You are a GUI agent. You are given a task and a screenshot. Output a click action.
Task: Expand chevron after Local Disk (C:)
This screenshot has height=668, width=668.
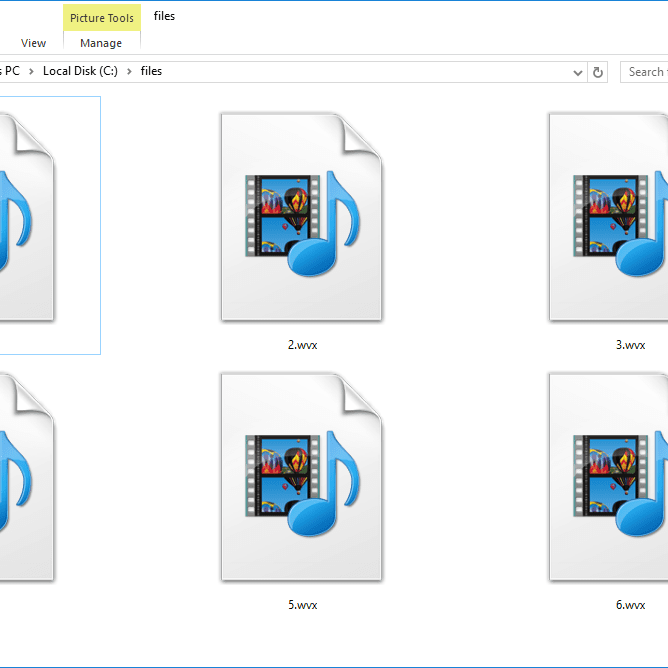tap(129, 72)
